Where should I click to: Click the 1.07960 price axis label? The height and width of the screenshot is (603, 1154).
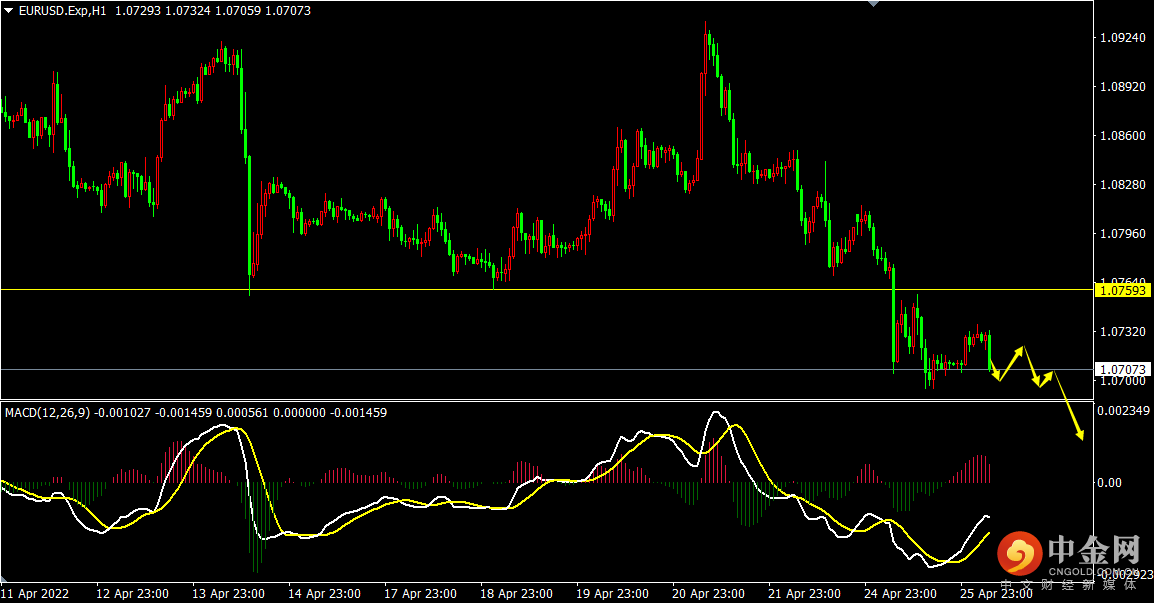click(x=1122, y=233)
